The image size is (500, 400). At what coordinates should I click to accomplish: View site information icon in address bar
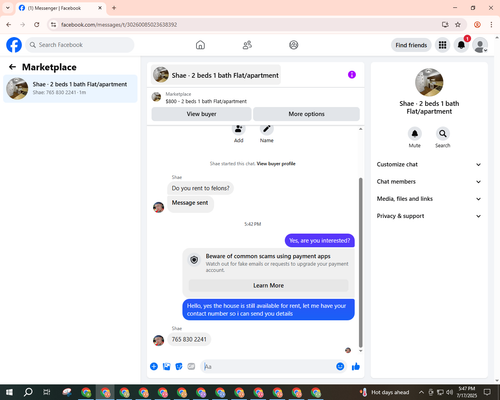[54, 25]
